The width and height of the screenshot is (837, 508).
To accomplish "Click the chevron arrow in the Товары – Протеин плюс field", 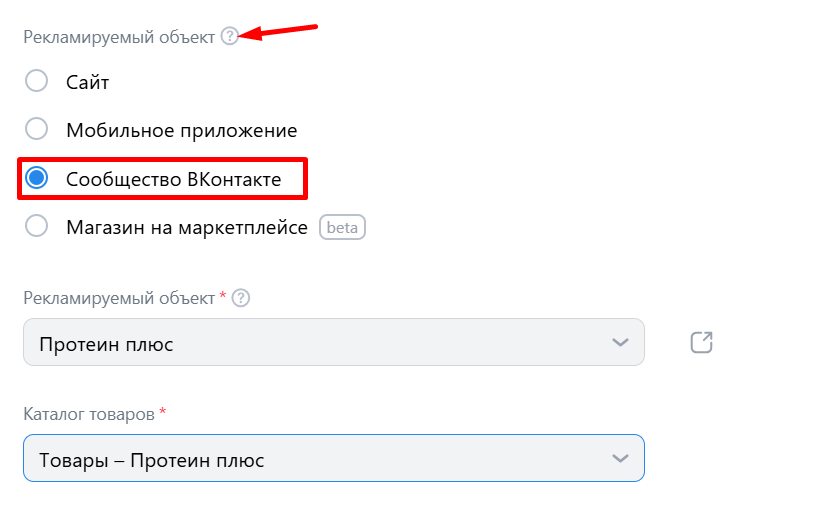I will (620, 459).
